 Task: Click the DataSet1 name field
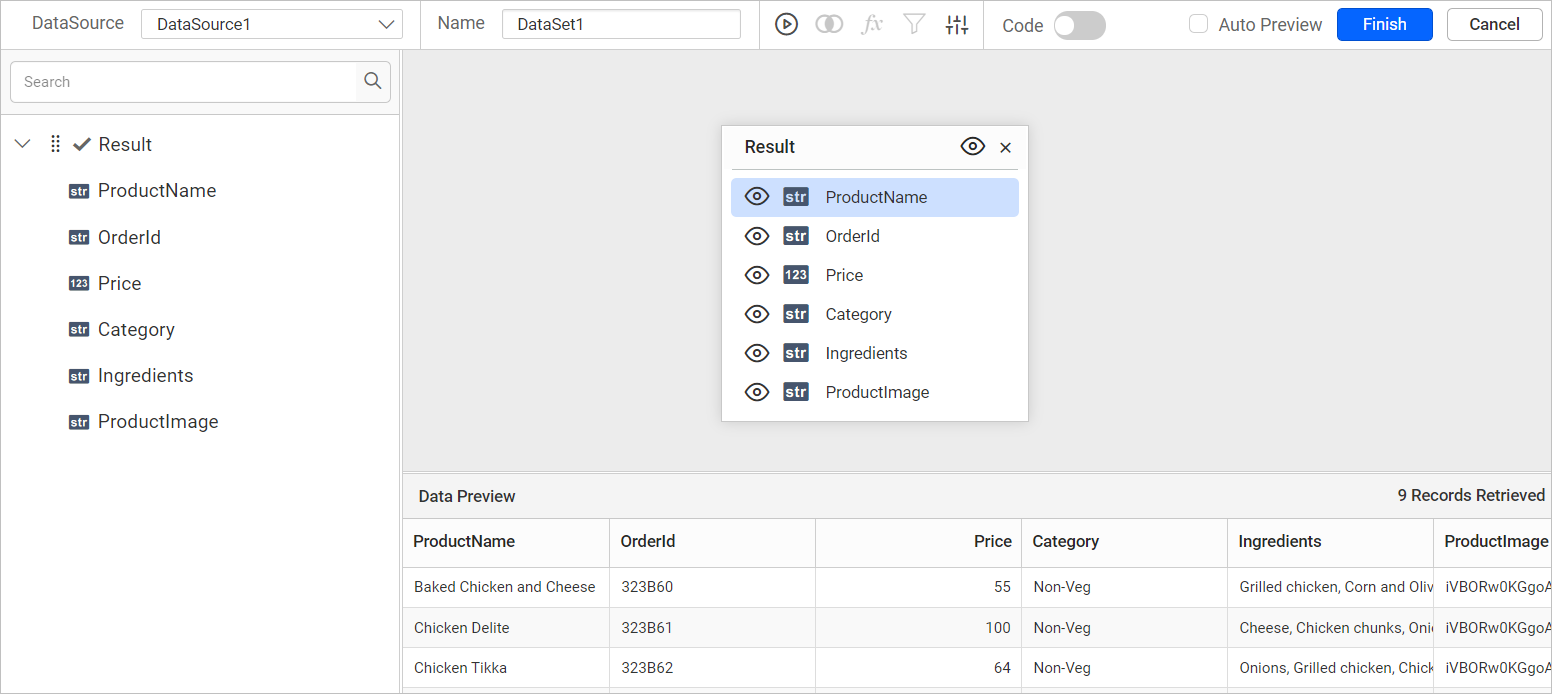point(621,24)
